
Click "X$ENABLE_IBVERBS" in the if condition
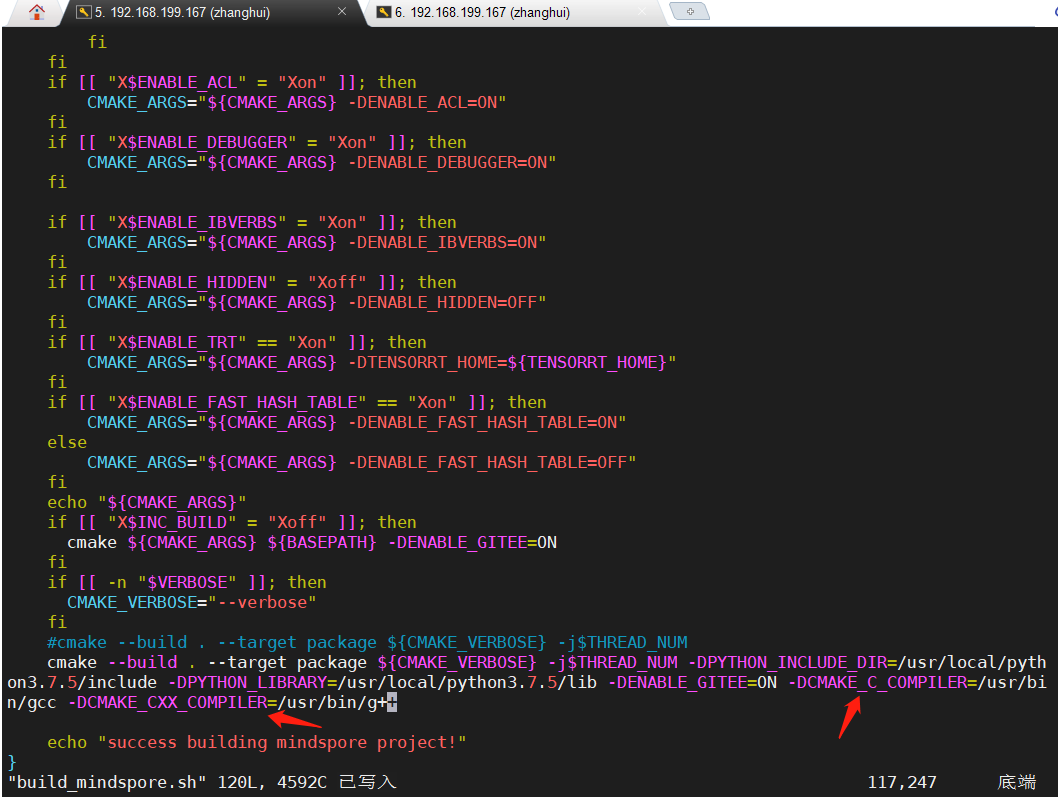pyautogui.click(x=197, y=223)
